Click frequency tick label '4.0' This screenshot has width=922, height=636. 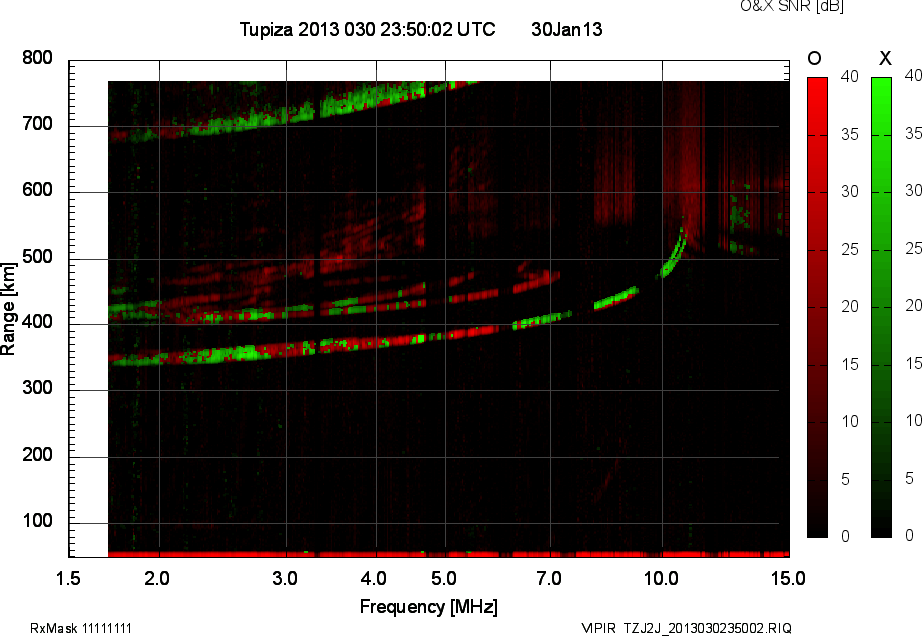pos(374,578)
